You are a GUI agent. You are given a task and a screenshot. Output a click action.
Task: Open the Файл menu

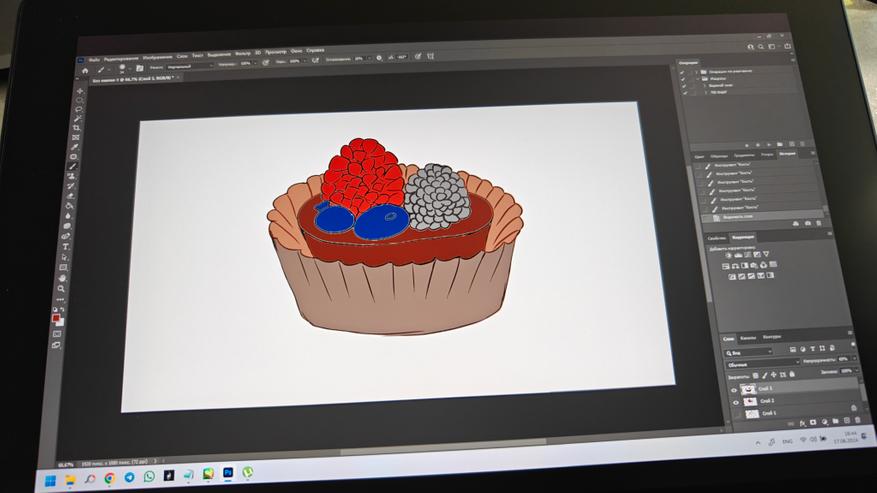(94, 59)
